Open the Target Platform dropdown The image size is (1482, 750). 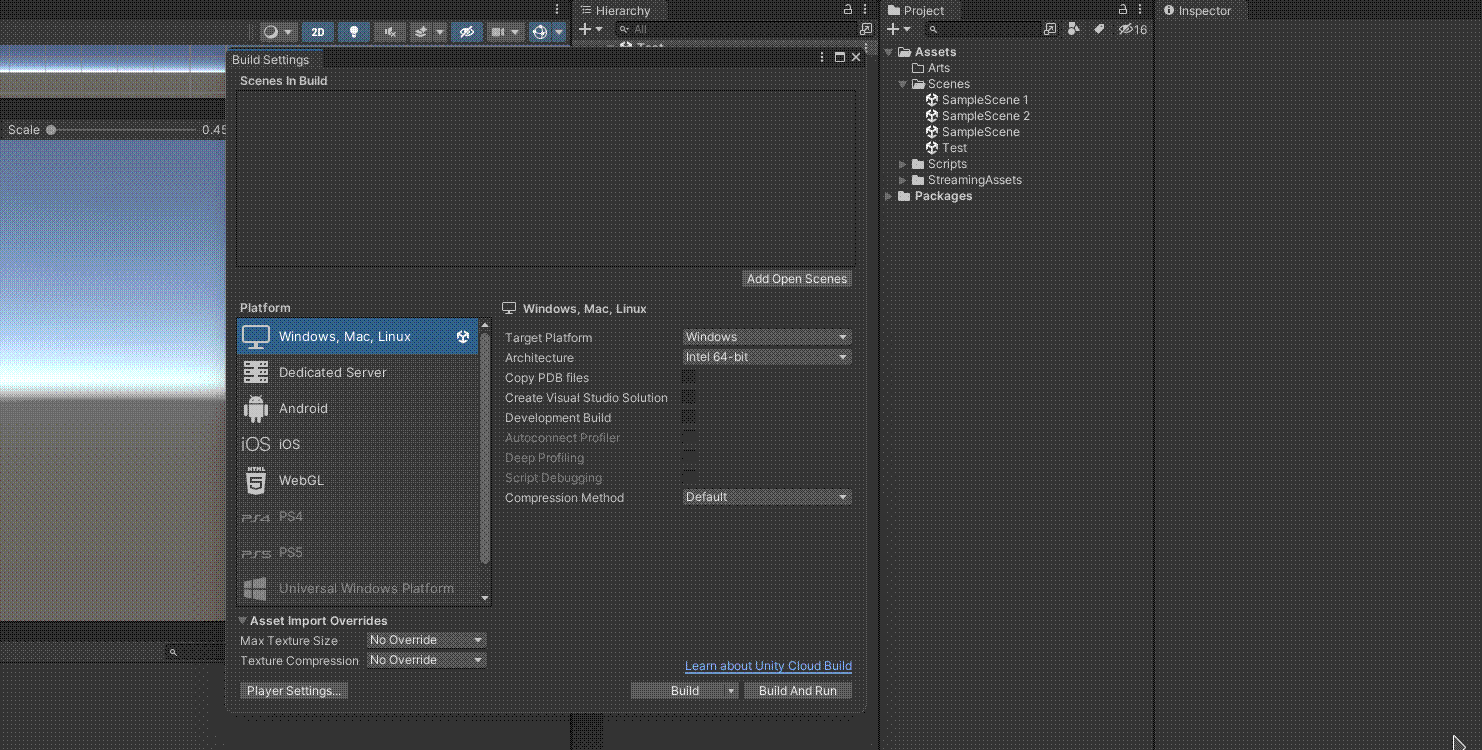[x=766, y=337]
